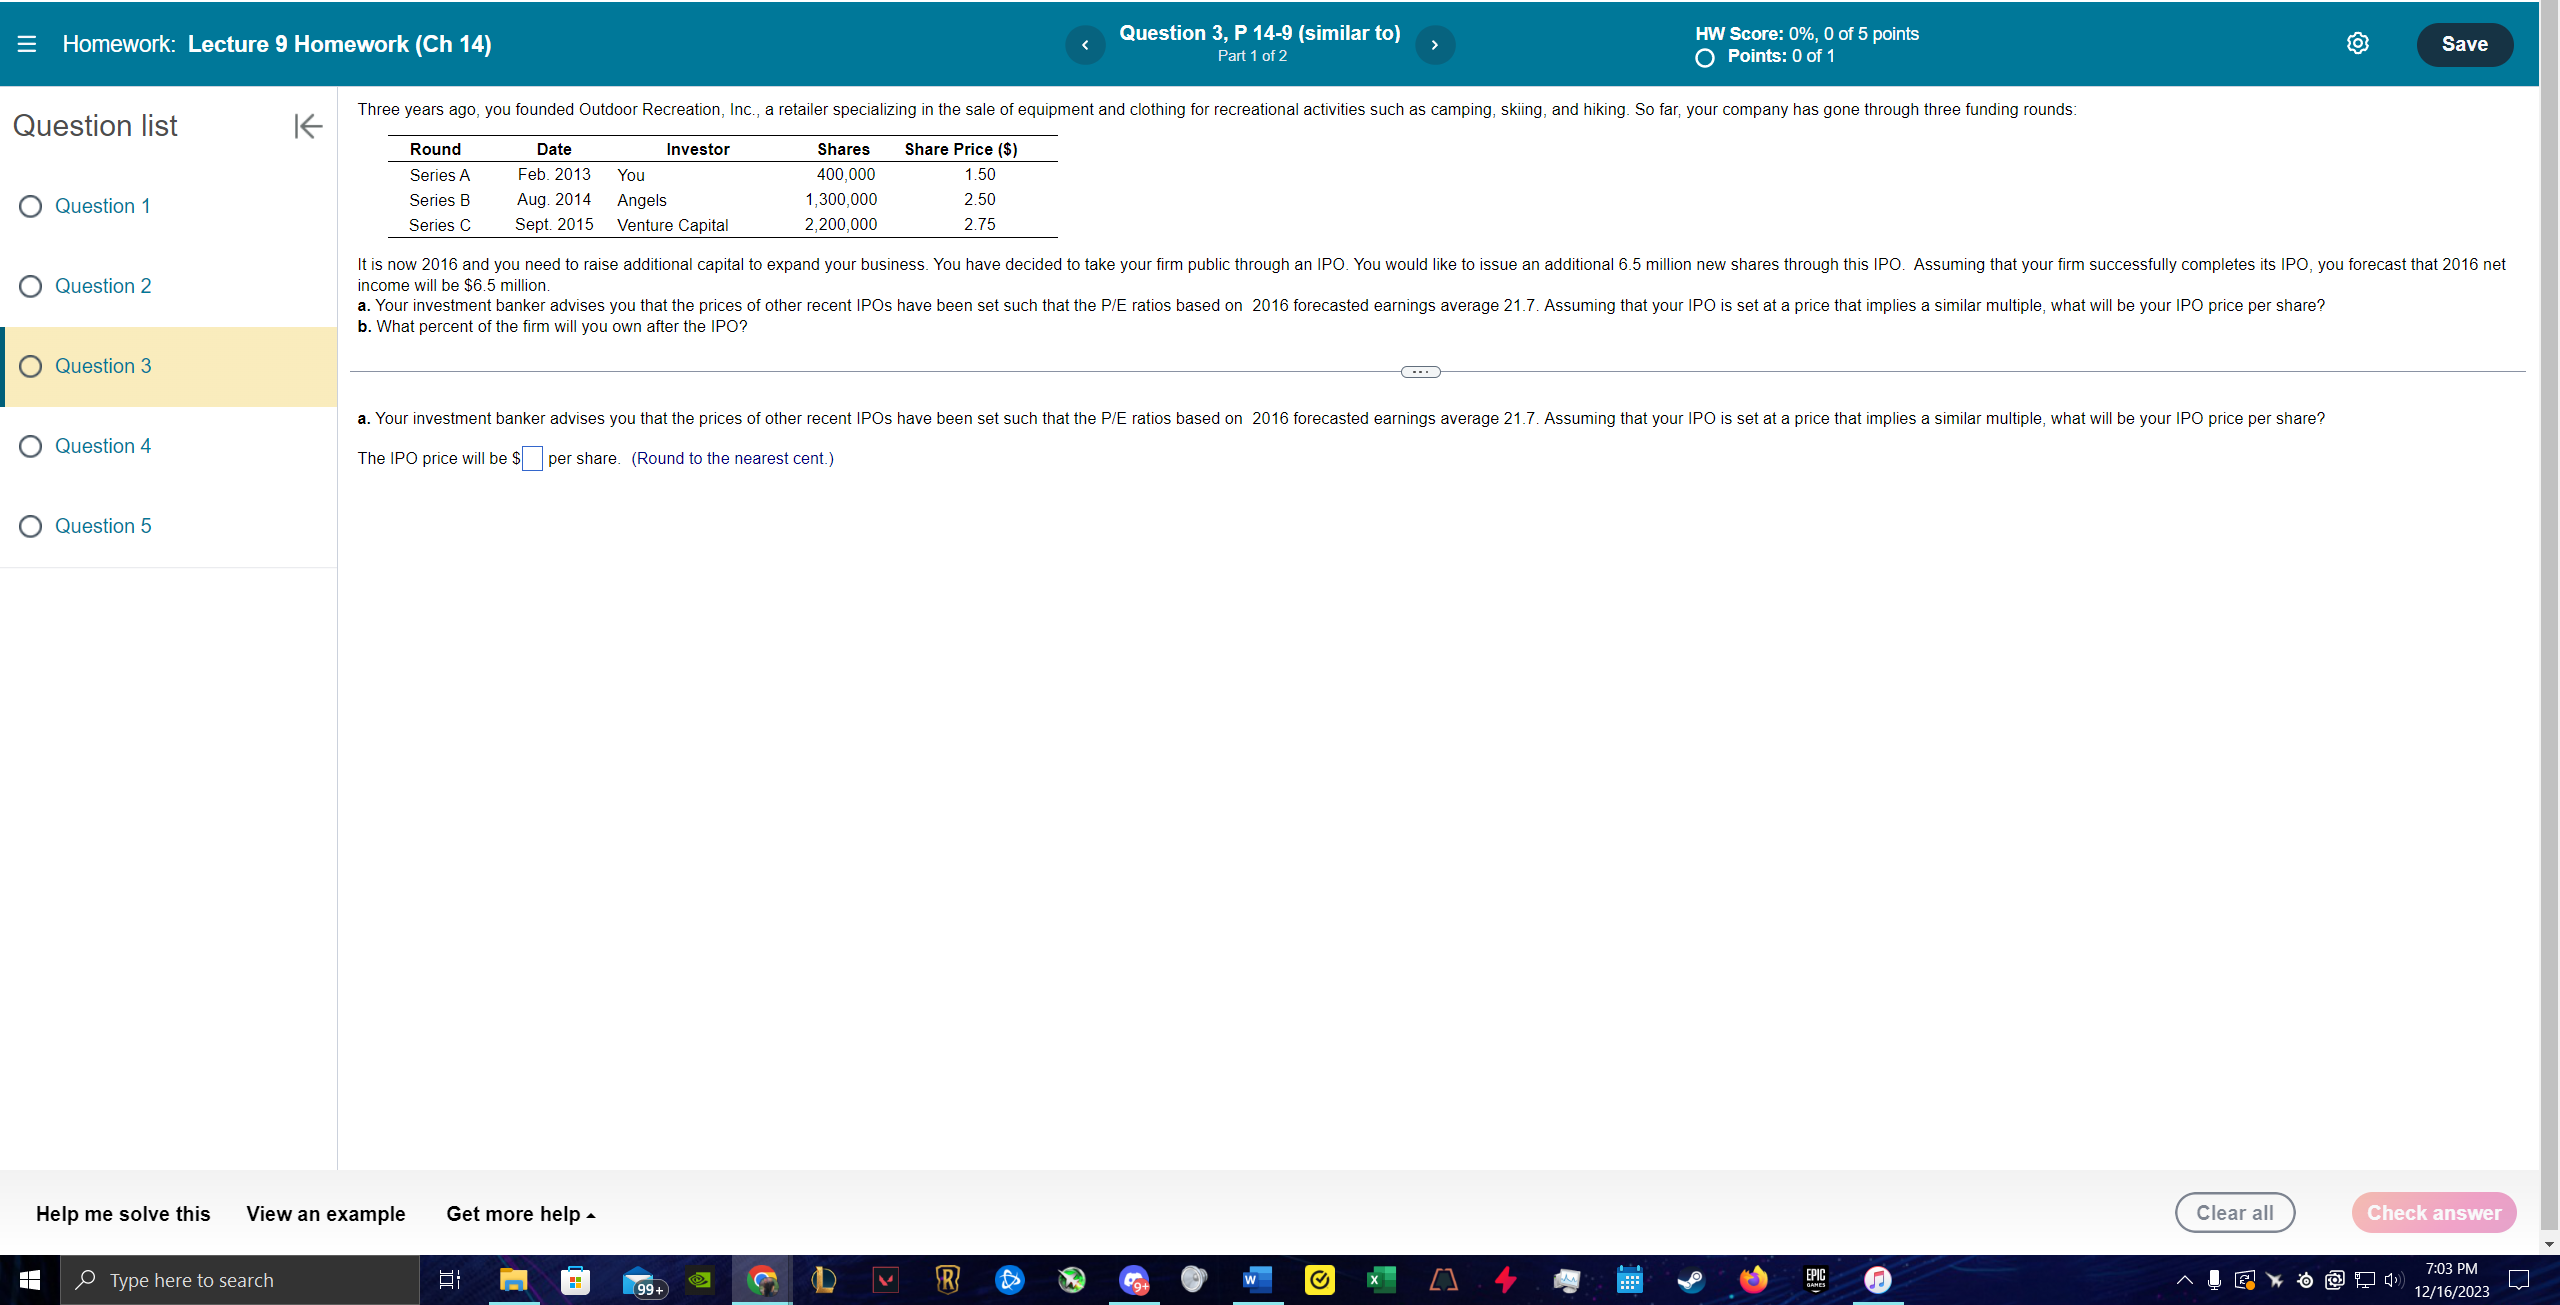Screen dimensions: 2560x1305
Task: Click the hamburger menu icon
Action: point(29,43)
